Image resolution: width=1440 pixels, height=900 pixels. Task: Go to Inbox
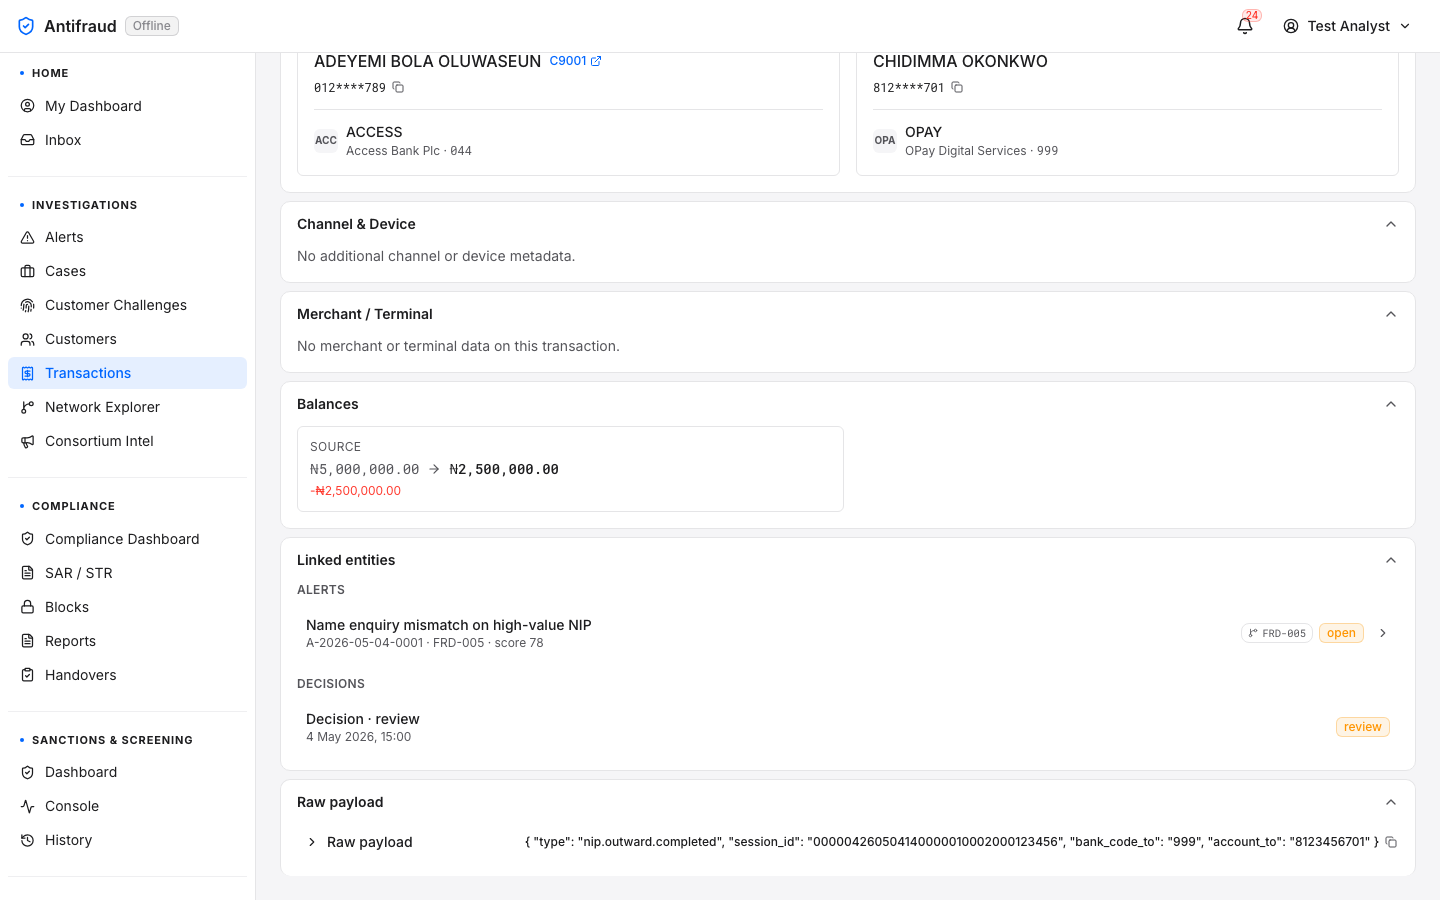[128, 140]
